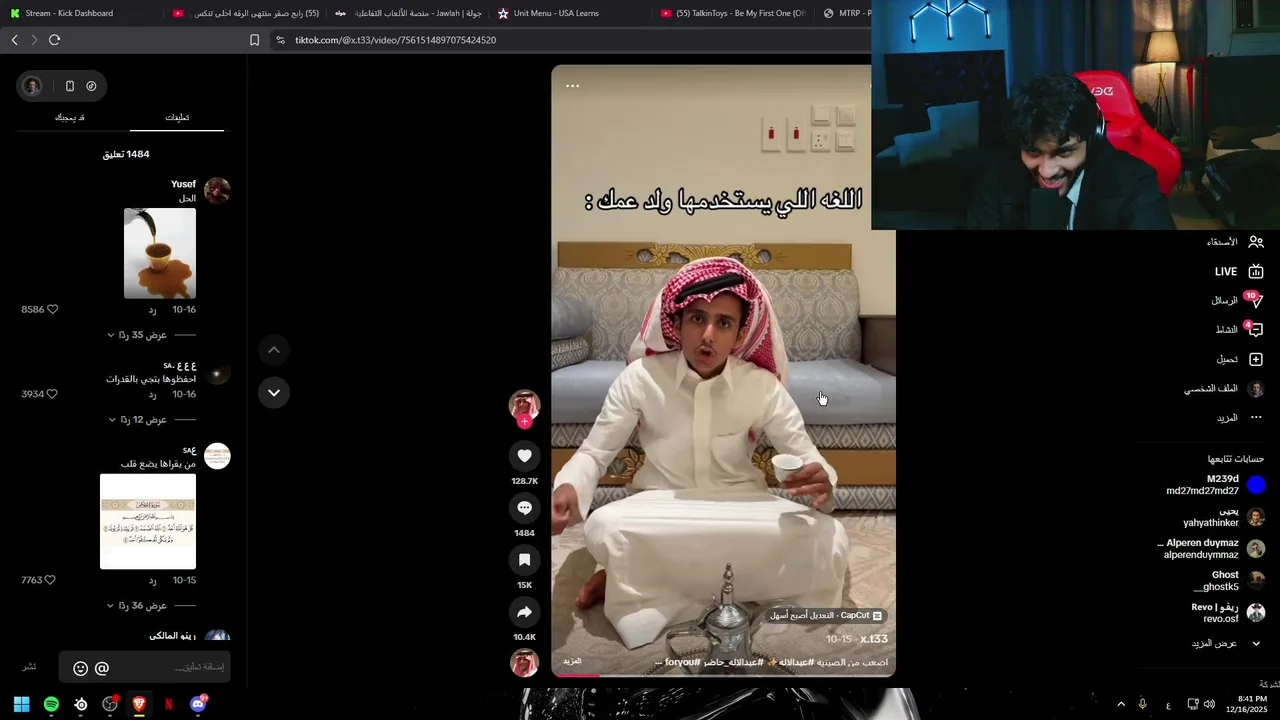Share video using arrow icon
This screenshot has height=720, width=1280.
(524, 612)
